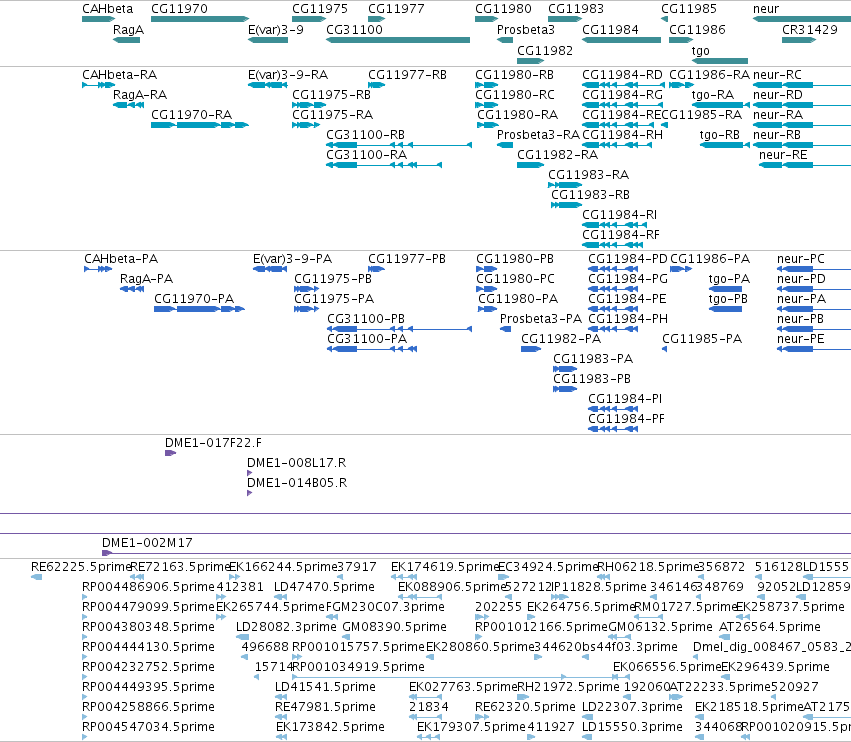851x742 pixels.
Task: Click the EK173842.5prime EST label
Action: [331, 727]
